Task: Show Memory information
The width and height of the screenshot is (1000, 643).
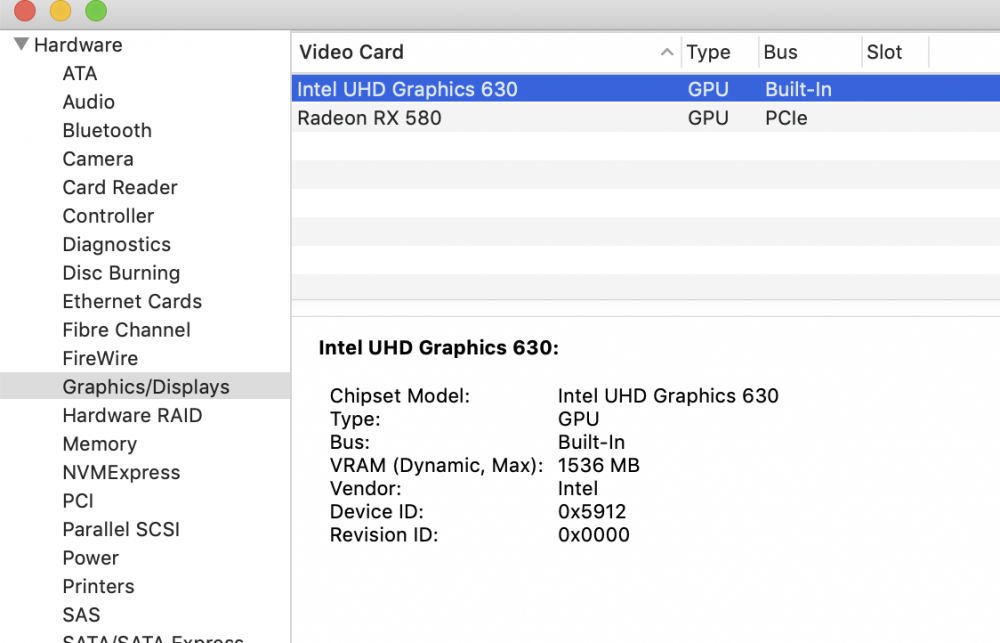Action: pos(99,444)
